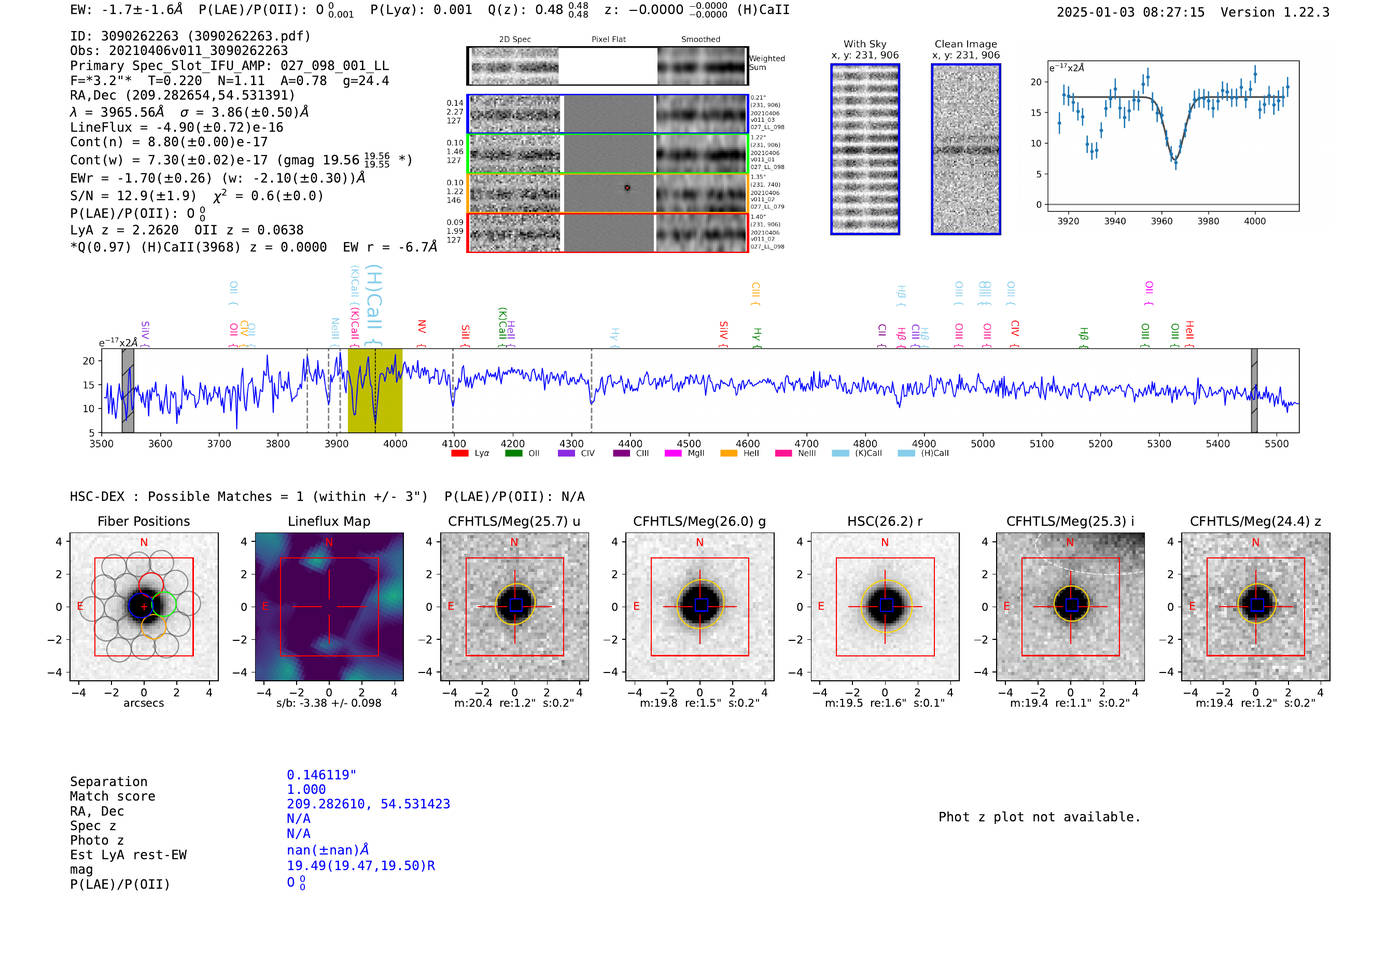Screen dimensions: 1400x953
Task: Click the green fiber circle in Fiber Positions
Action: 165,604
